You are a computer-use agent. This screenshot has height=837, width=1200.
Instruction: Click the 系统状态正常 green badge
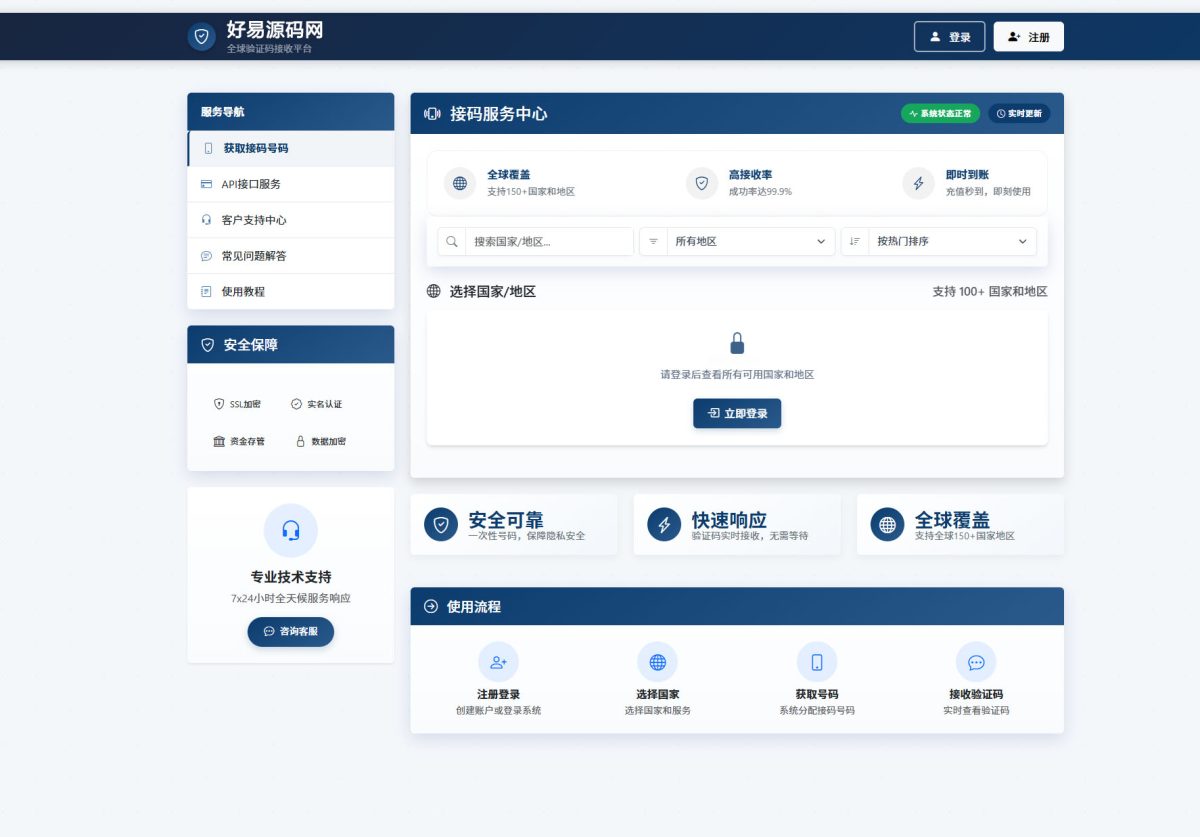tap(941, 114)
